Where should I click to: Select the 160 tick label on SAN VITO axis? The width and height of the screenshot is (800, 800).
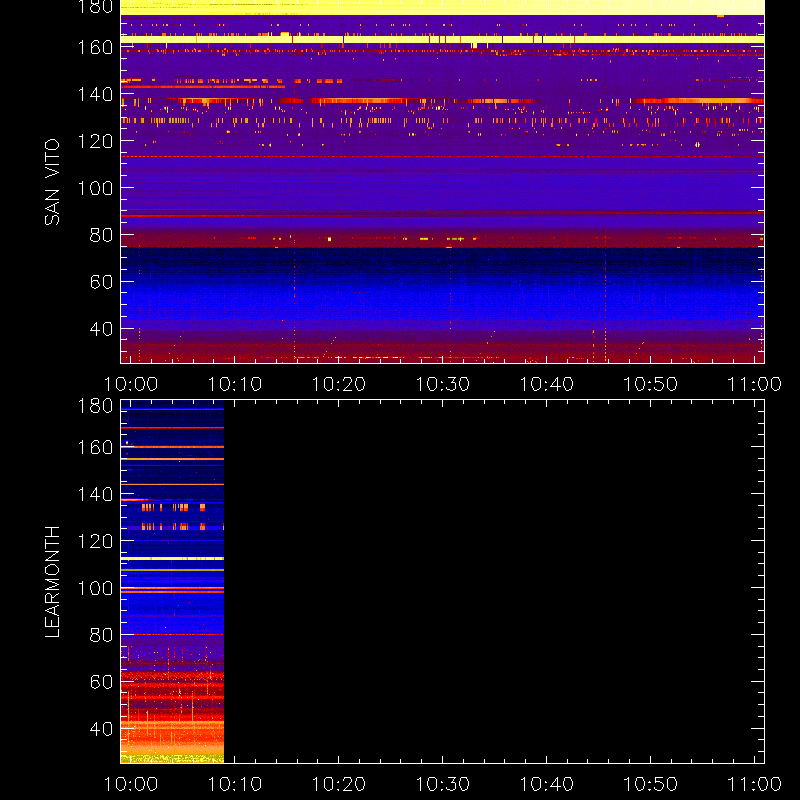[x=95, y=47]
